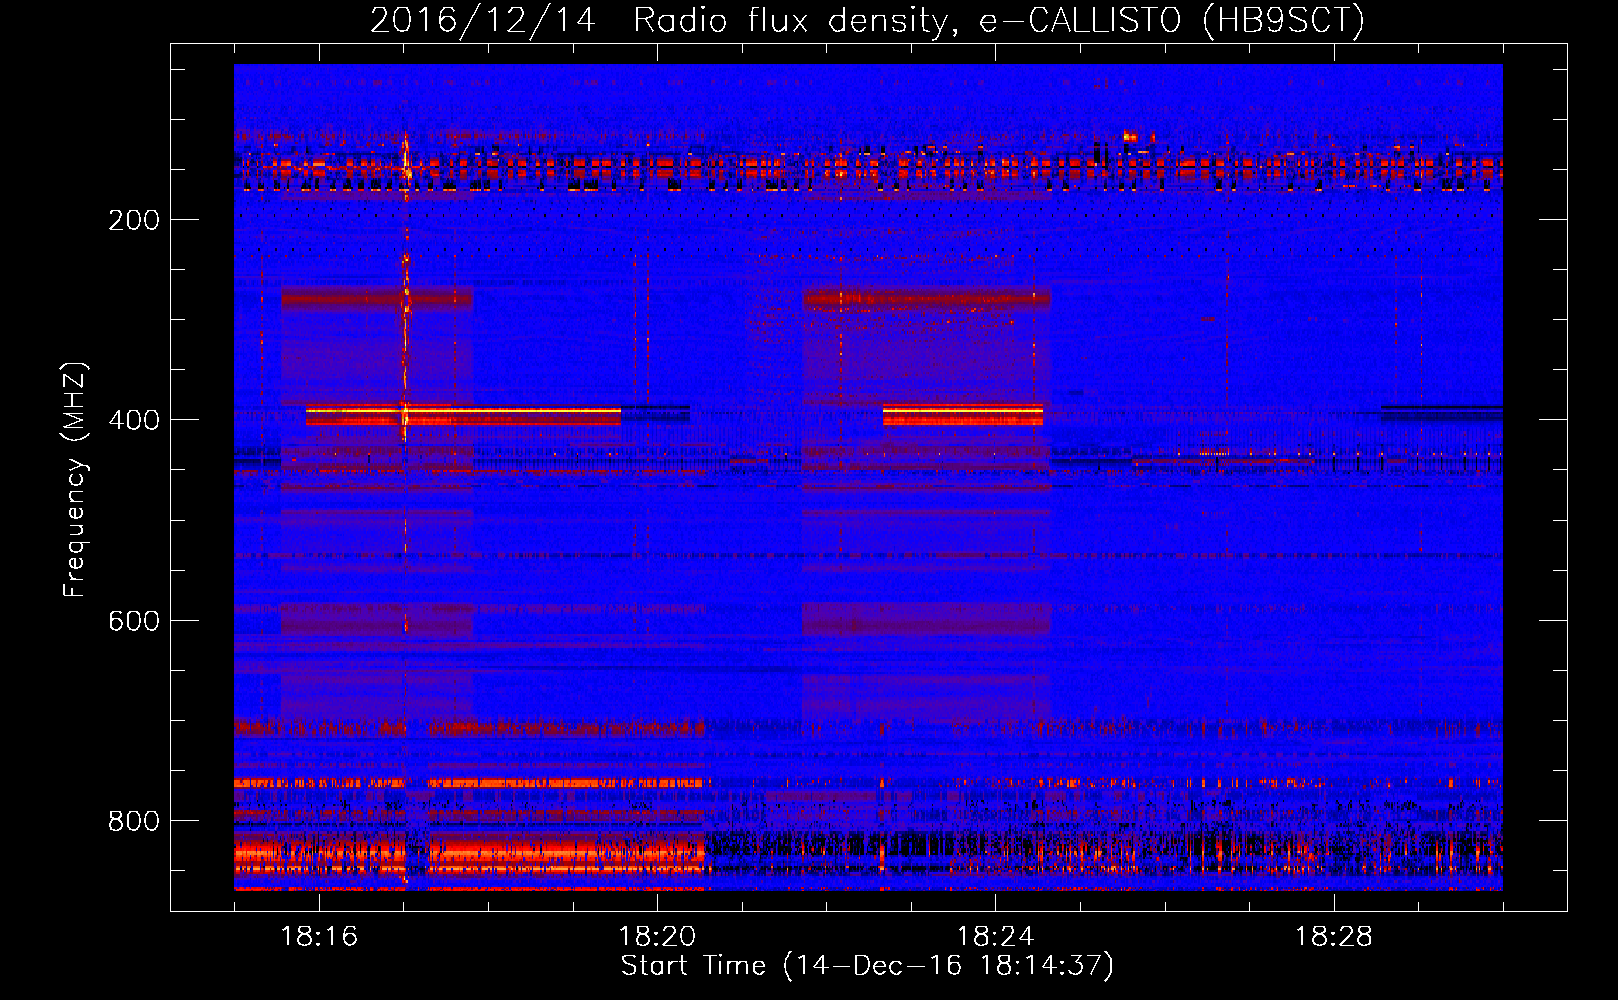
Task: Click the Frequency (MHZ) axis label
Action: point(75,480)
